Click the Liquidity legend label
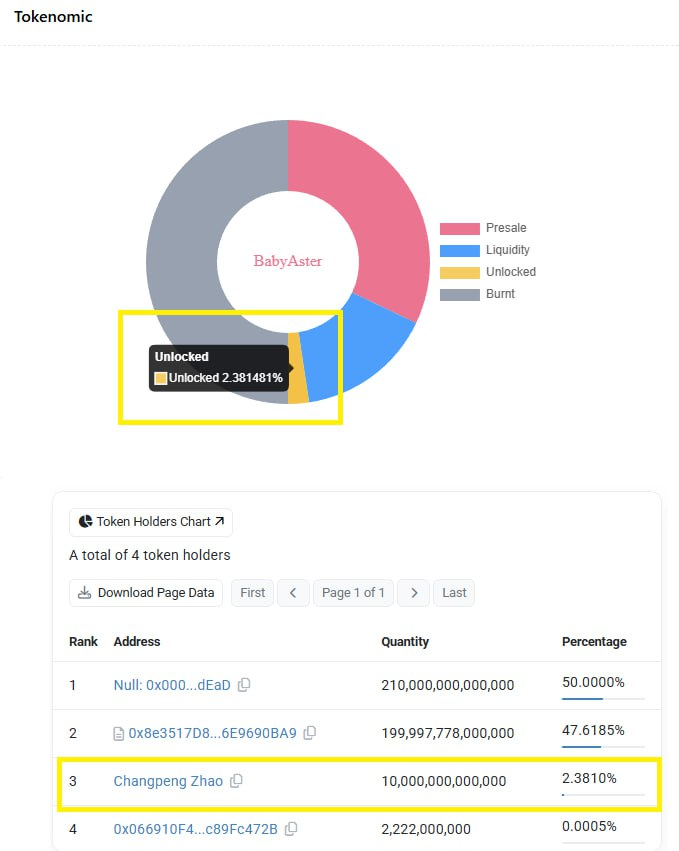This screenshot has width=679, height=851. click(x=507, y=250)
